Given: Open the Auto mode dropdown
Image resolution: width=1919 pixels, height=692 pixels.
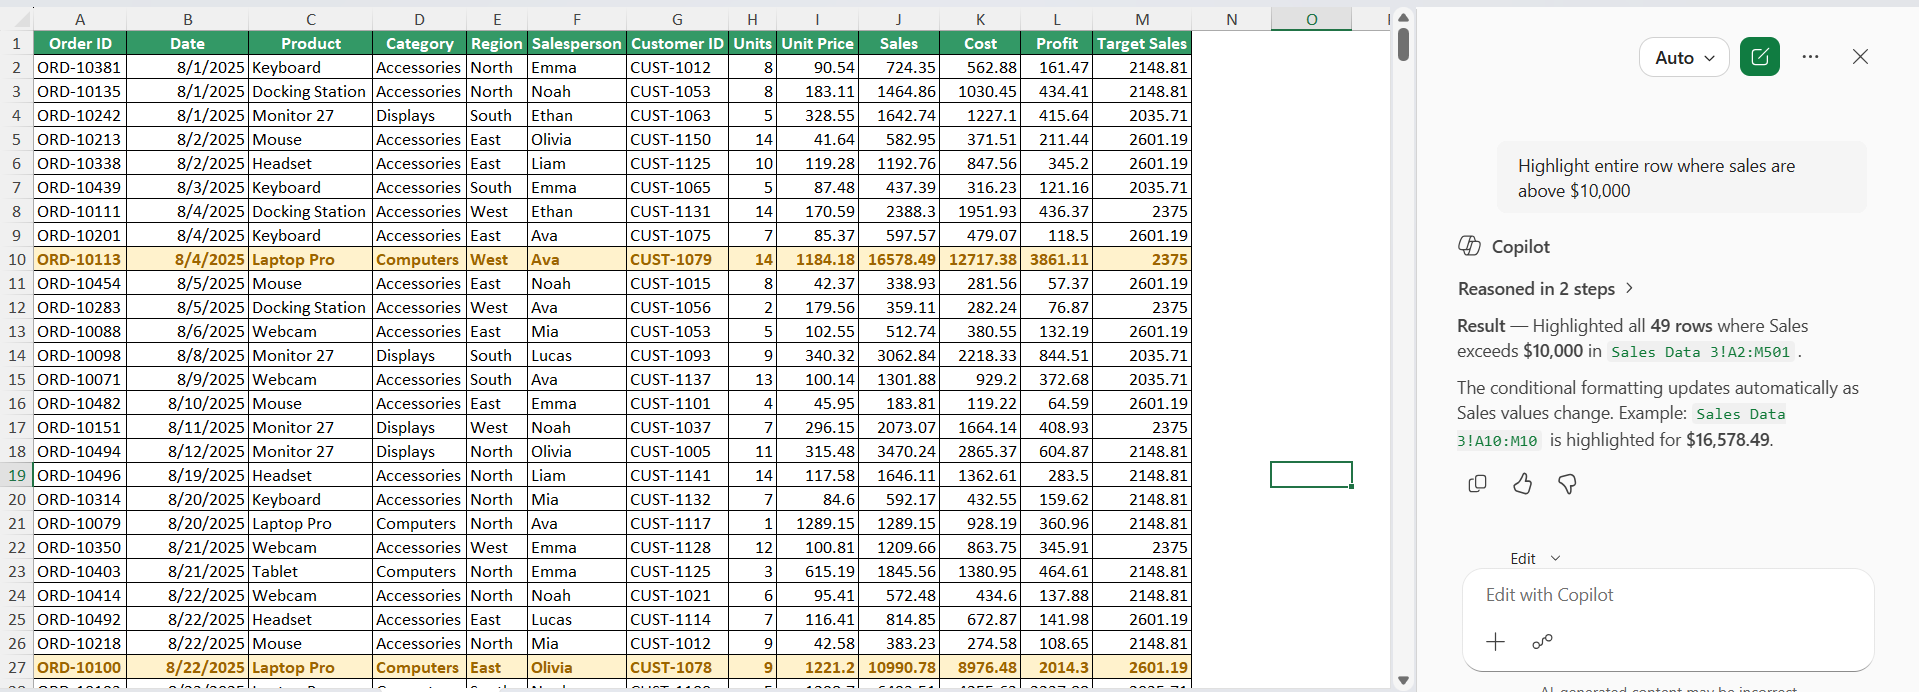Looking at the screenshot, I should [1684, 58].
